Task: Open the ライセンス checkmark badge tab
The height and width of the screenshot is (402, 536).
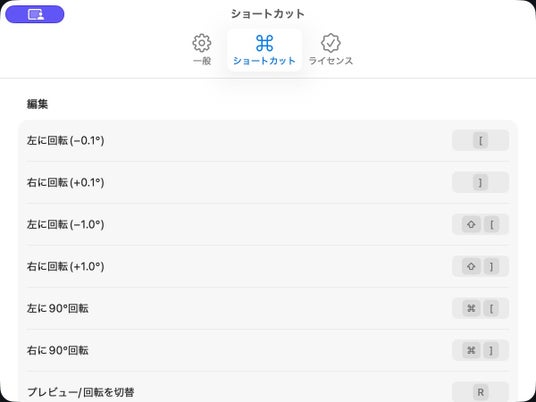Action: 331,50
